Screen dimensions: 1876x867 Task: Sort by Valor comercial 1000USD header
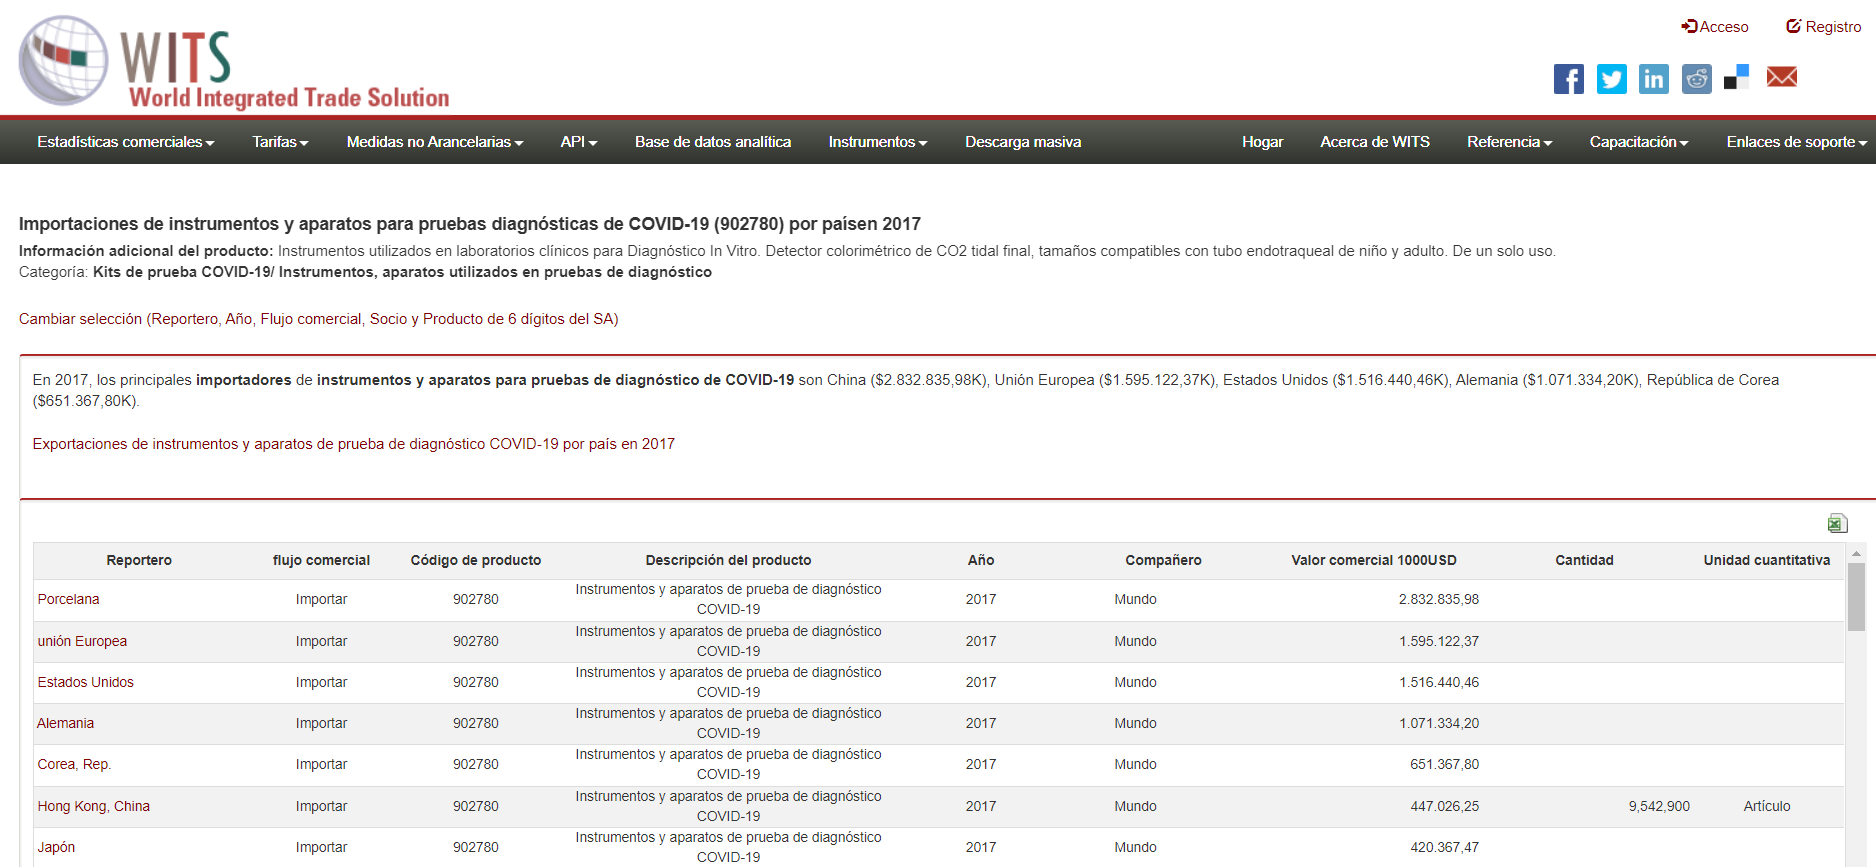pyautogui.click(x=1373, y=560)
